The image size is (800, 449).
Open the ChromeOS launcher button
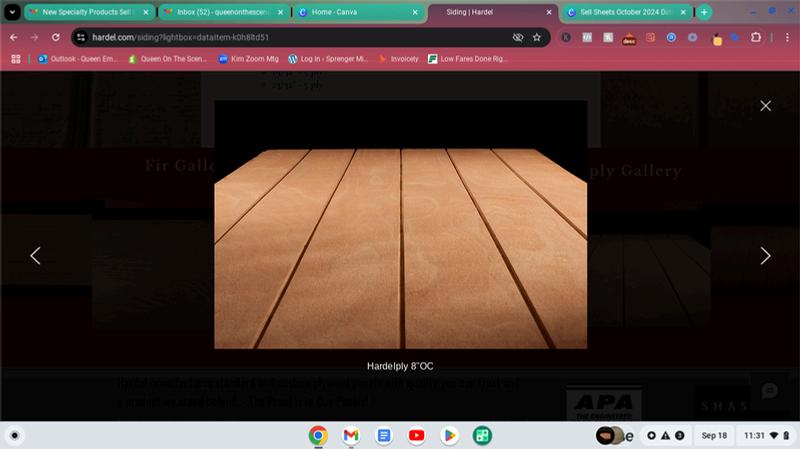point(15,435)
